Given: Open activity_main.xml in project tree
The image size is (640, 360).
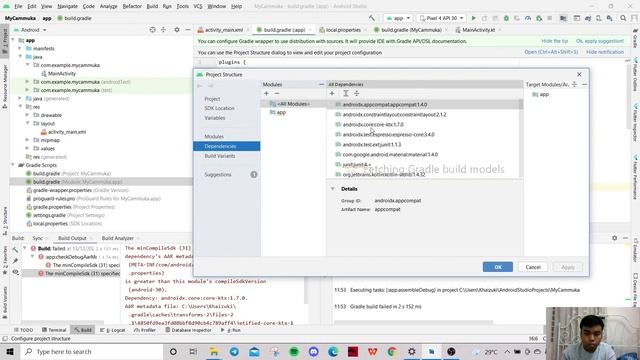Looking at the screenshot, I should pos(67,132).
